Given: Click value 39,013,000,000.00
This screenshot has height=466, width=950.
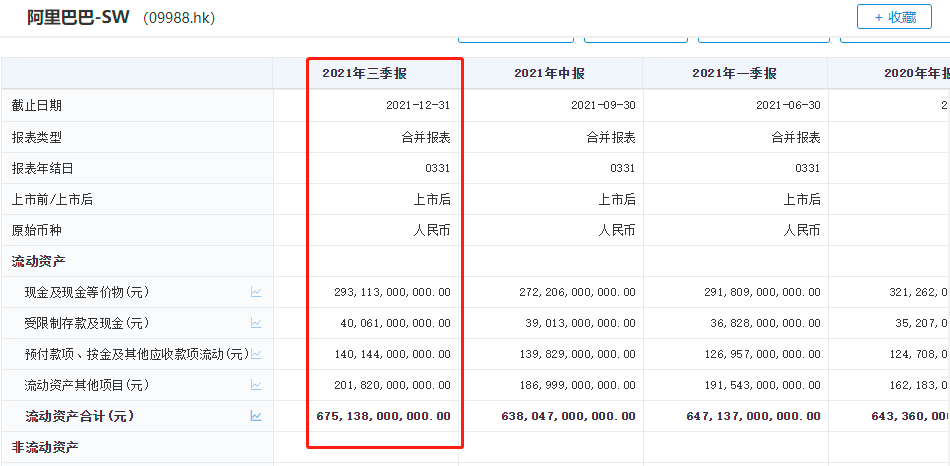Looking at the screenshot, I should click(x=581, y=323).
